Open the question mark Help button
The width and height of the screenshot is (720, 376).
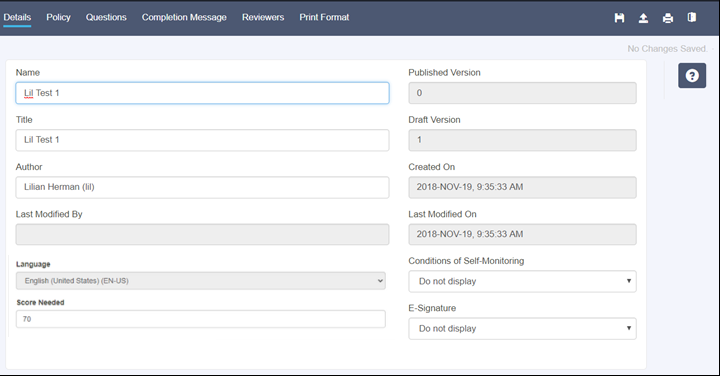click(692, 76)
